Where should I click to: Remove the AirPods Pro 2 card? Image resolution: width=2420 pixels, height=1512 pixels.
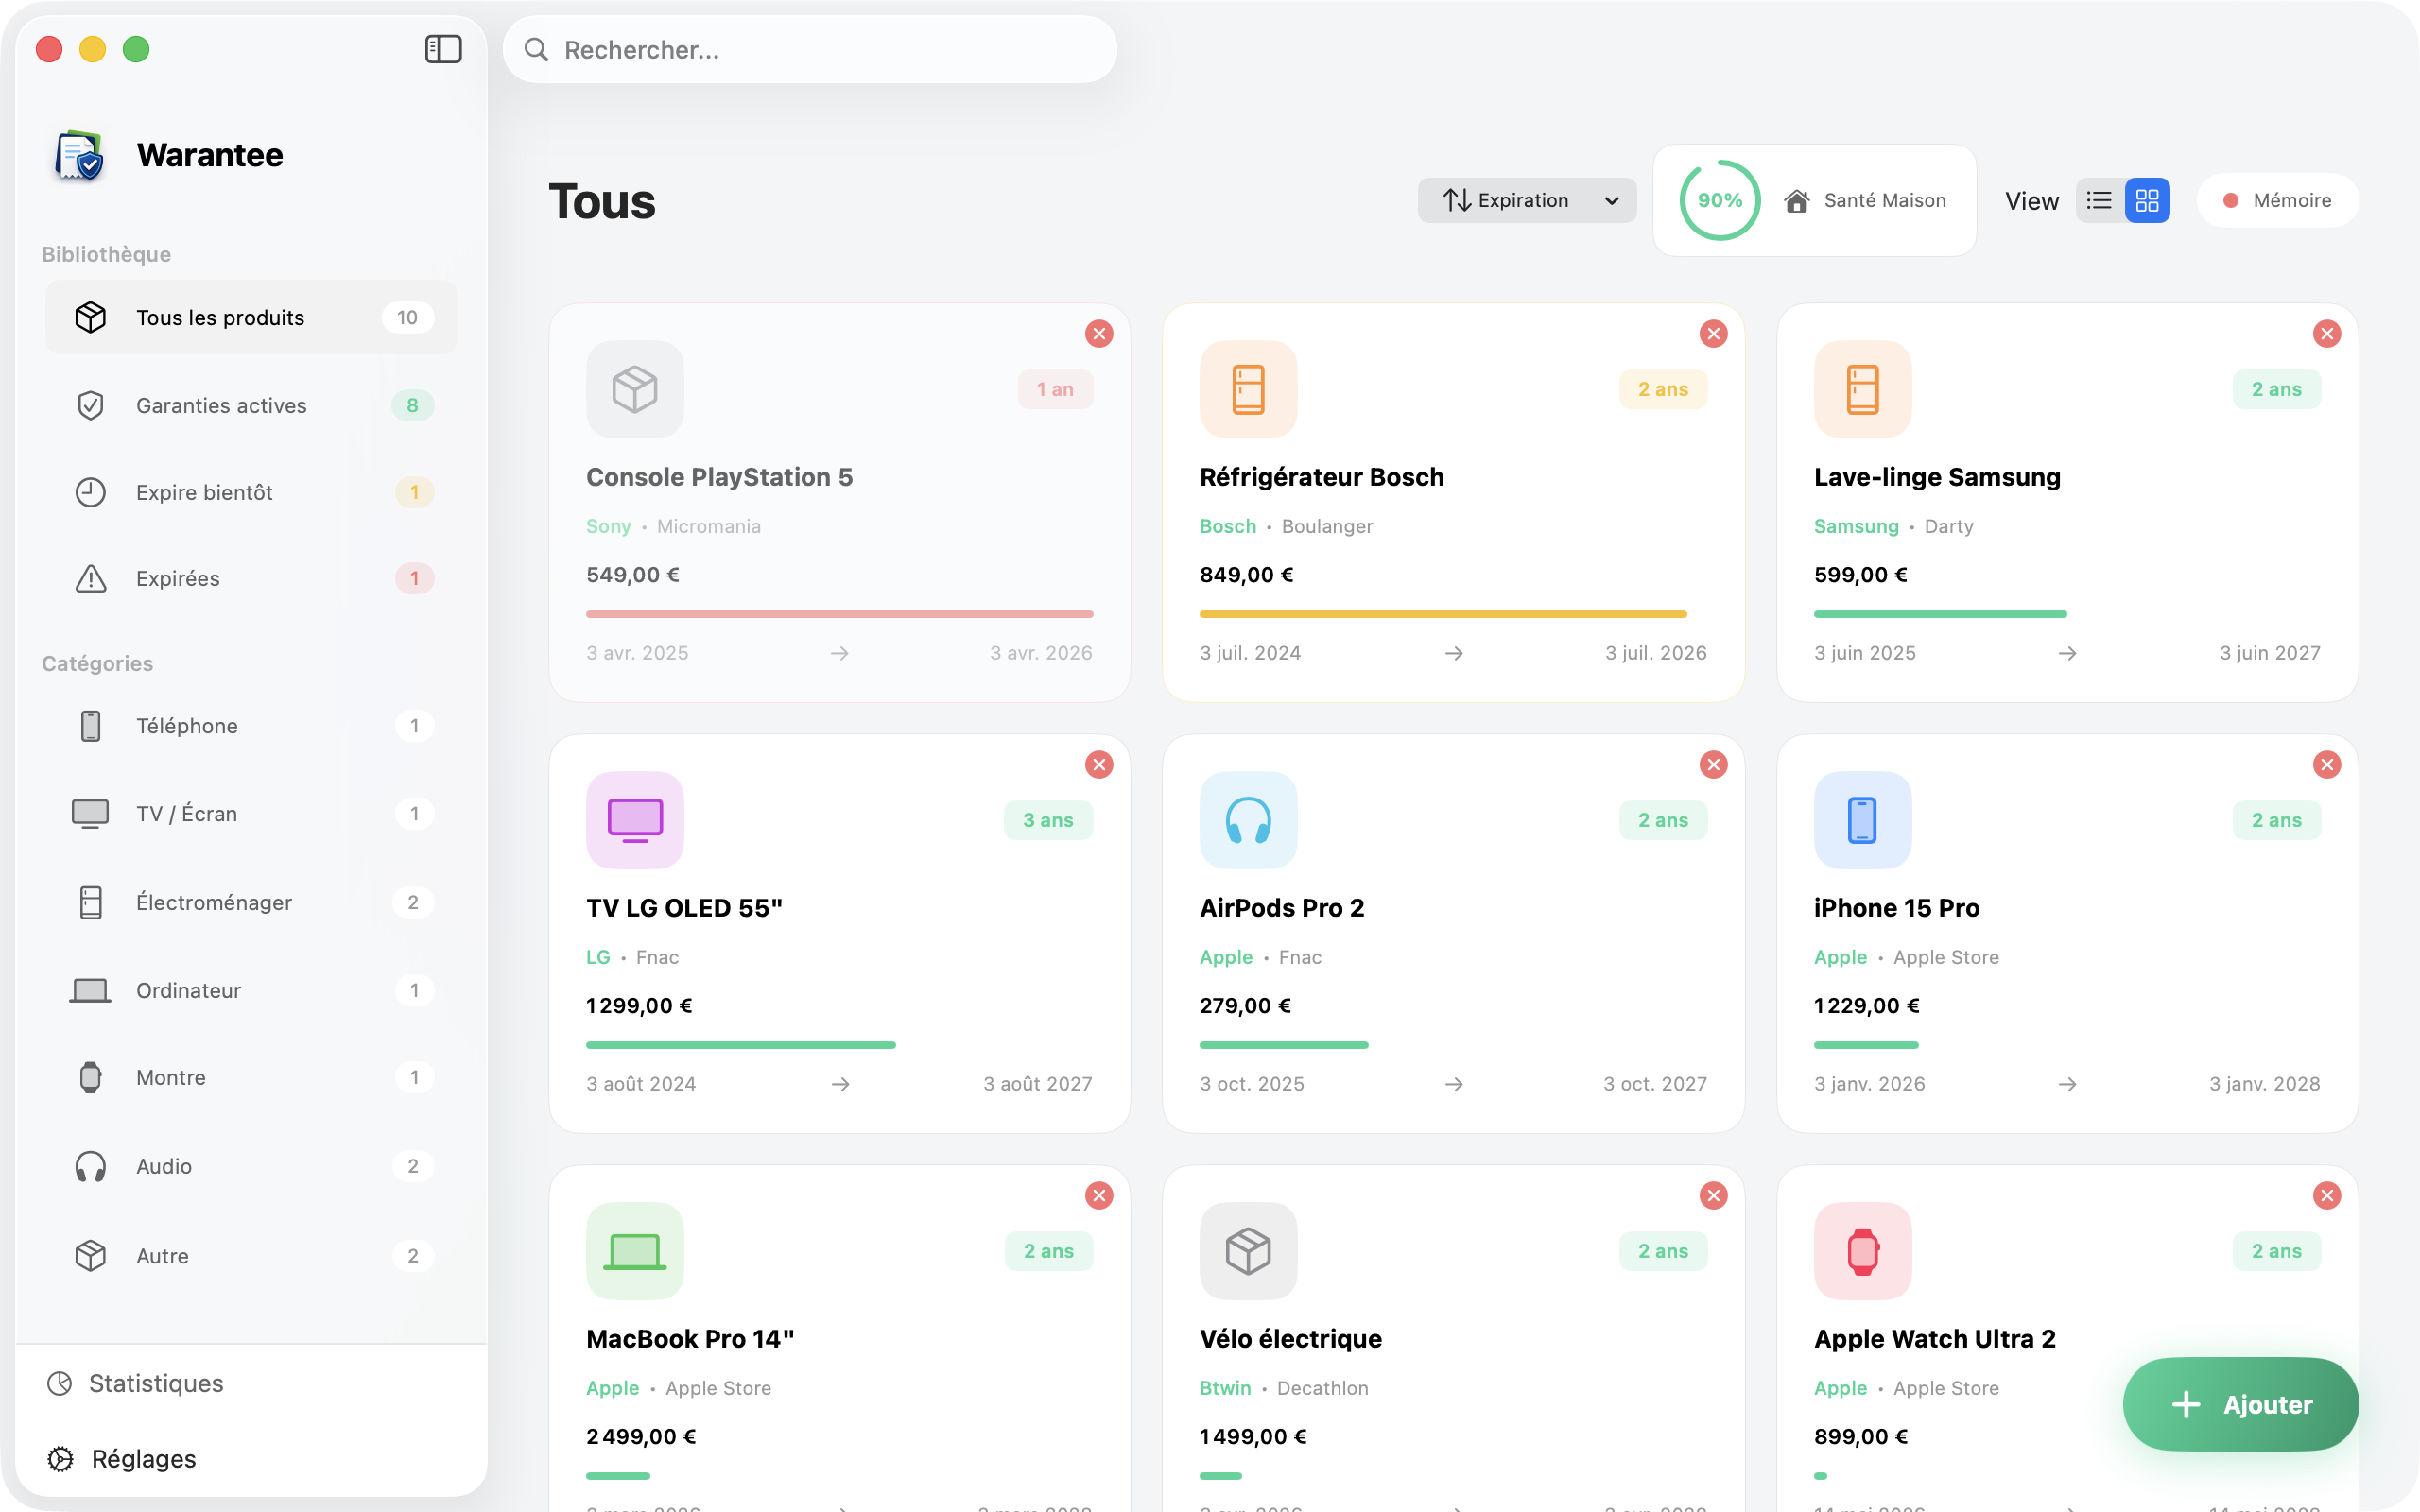click(x=1713, y=765)
